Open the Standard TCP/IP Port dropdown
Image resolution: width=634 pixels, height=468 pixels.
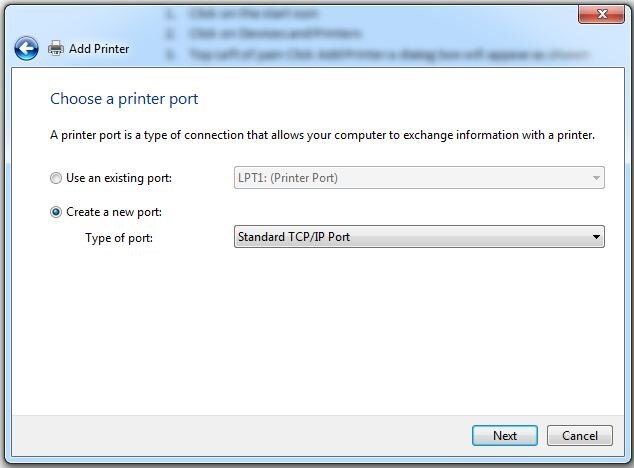tap(419, 237)
